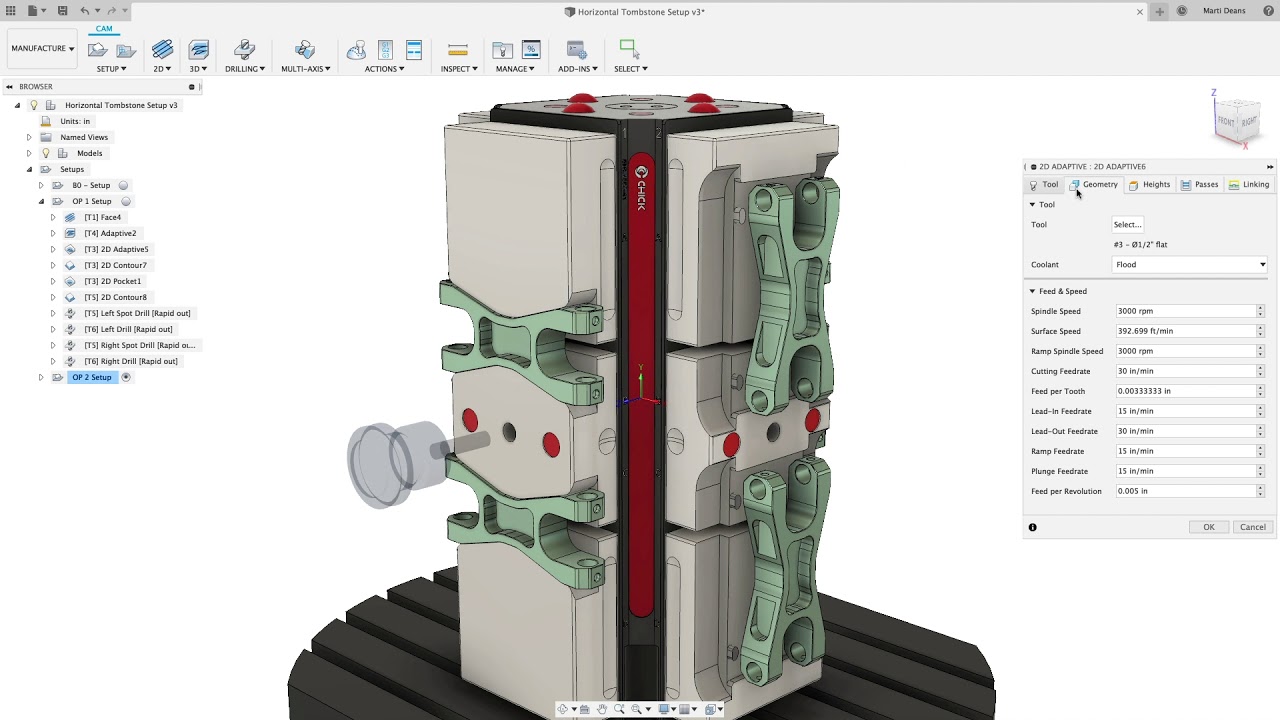Switch to the Geometry tab
Viewport: 1280px width, 720px height.
point(1094,185)
